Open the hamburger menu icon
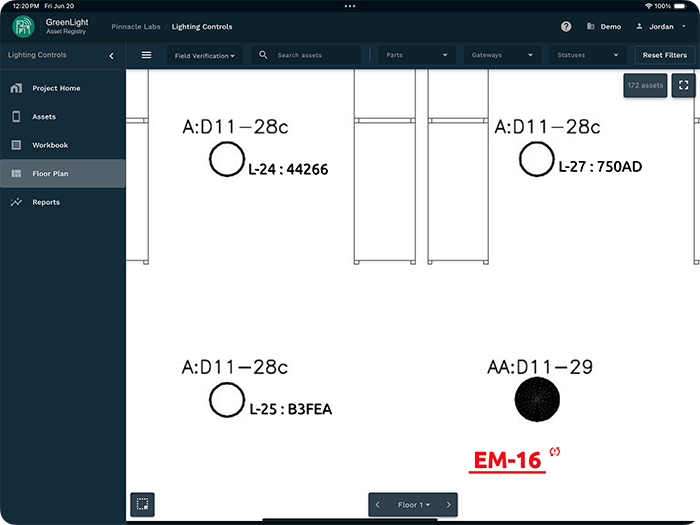The image size is (700, 525). (x=146, y=55)
